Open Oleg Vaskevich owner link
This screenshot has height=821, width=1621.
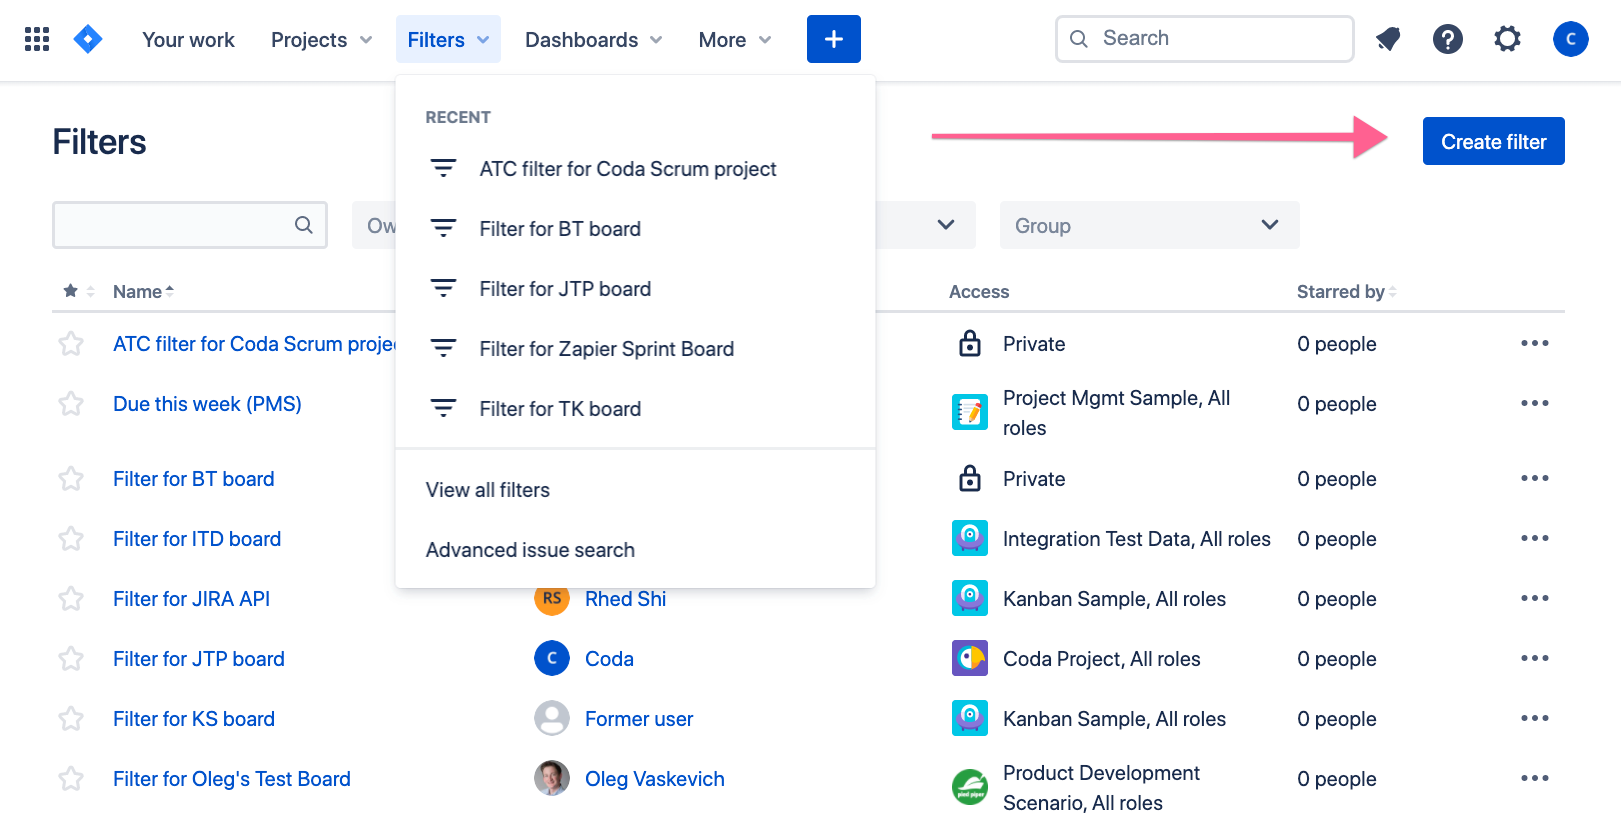tap(654, 779)
